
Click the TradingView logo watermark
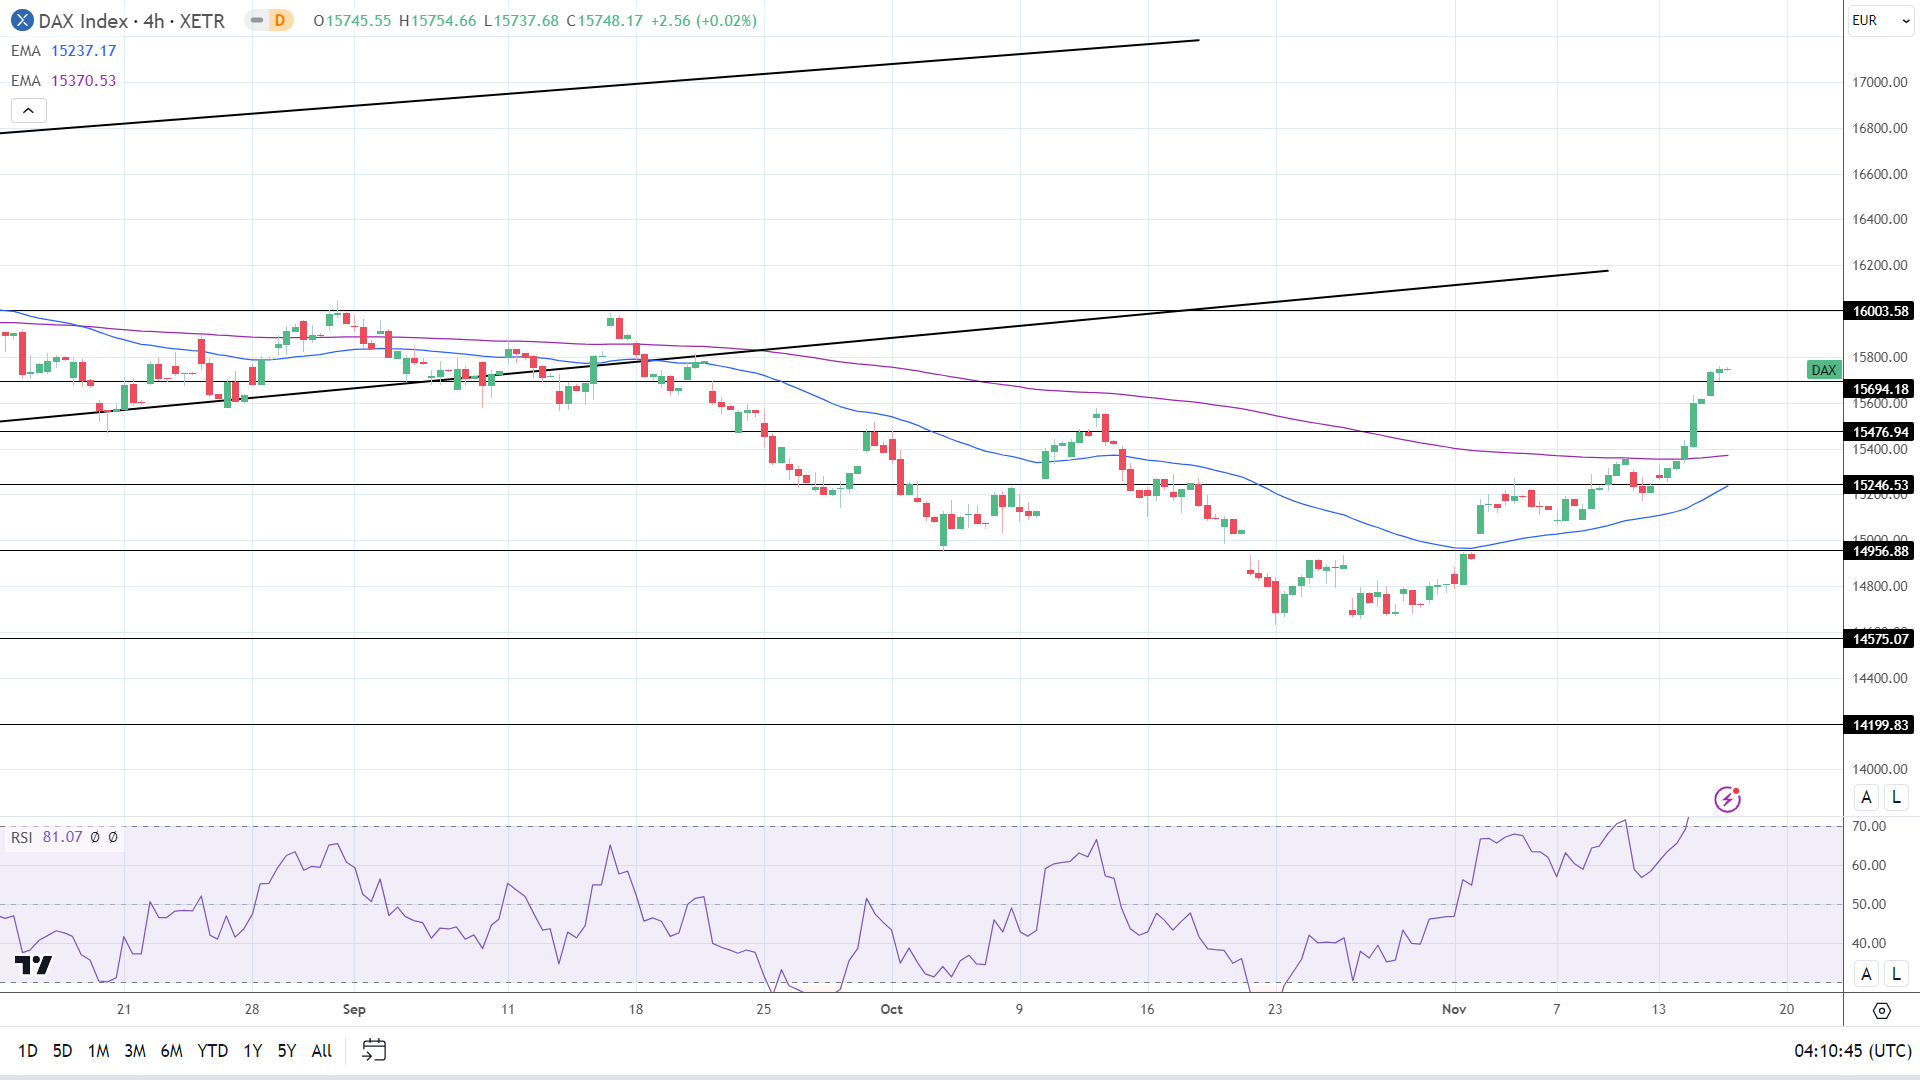(33, 965)
